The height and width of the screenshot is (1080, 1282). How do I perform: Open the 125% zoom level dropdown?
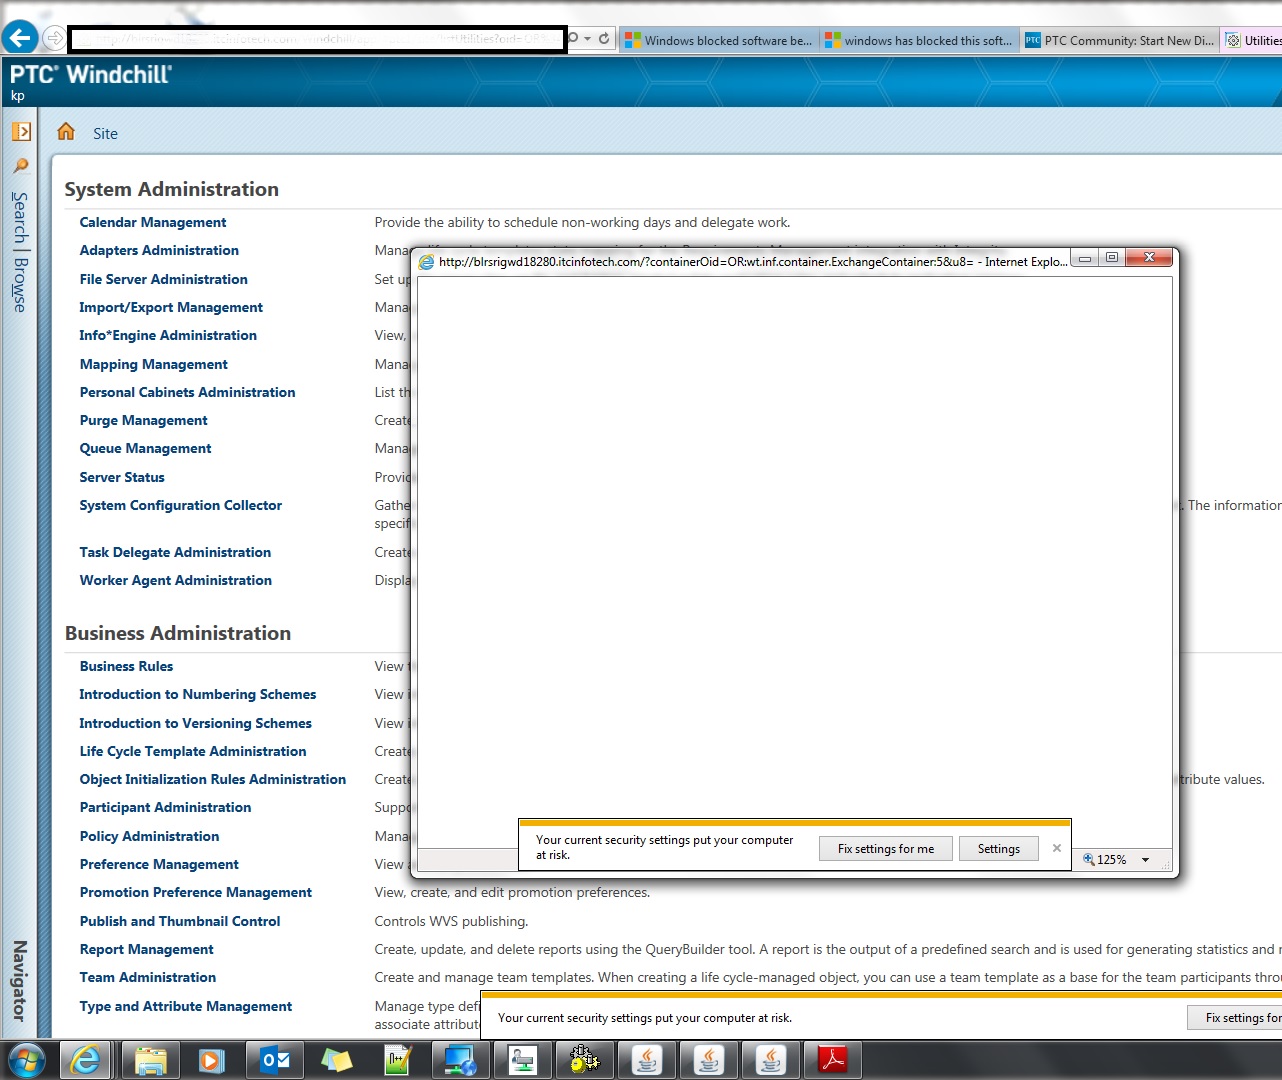[x=1146, y=860]
